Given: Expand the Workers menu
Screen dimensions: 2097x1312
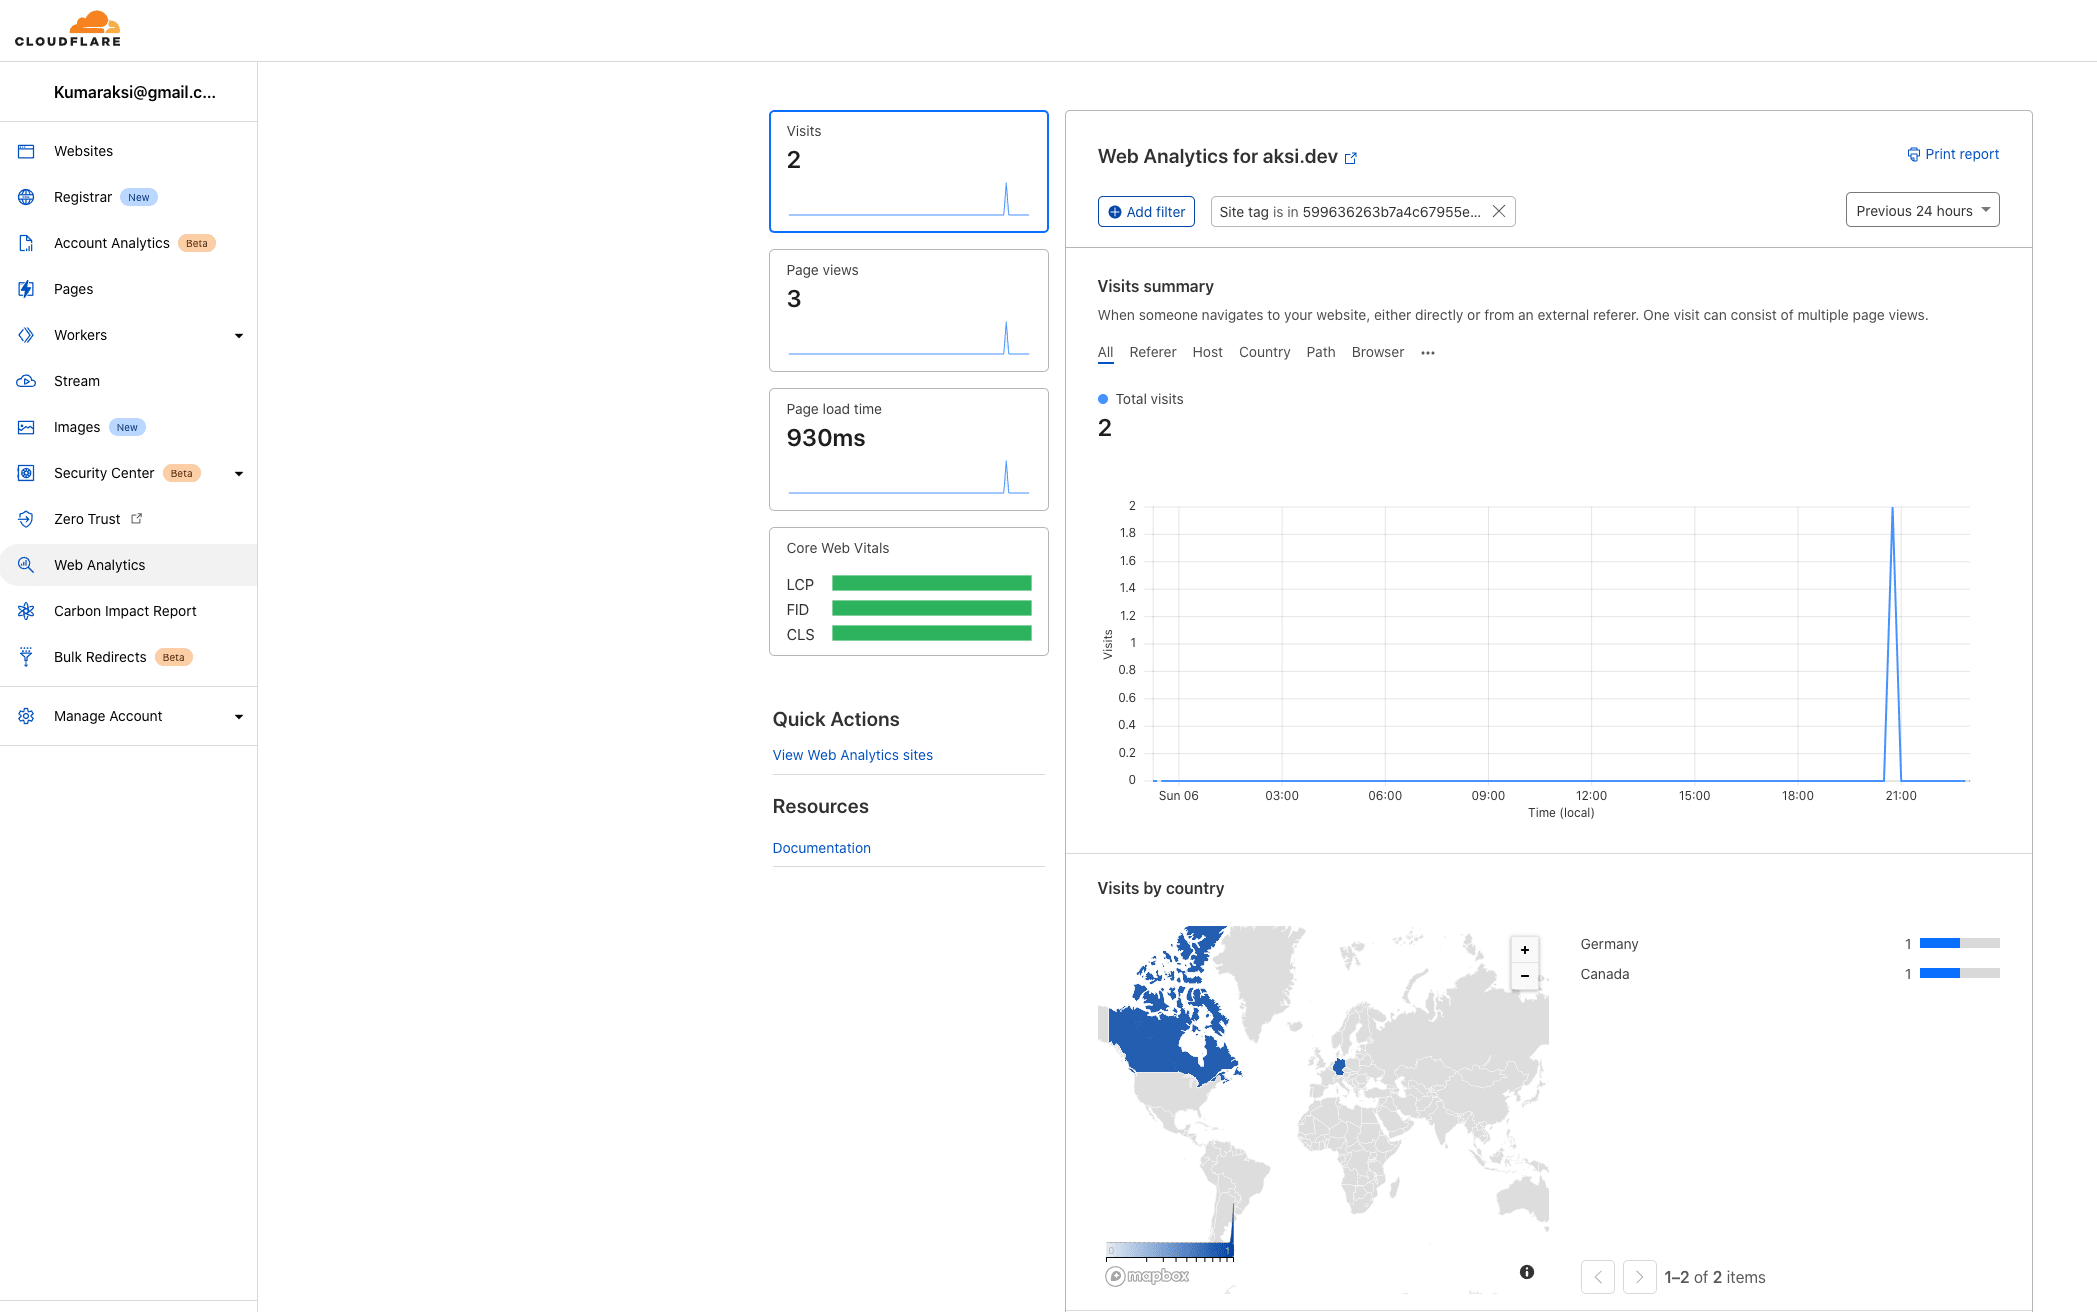Looking at the screenshot, I should pos(238,335).
